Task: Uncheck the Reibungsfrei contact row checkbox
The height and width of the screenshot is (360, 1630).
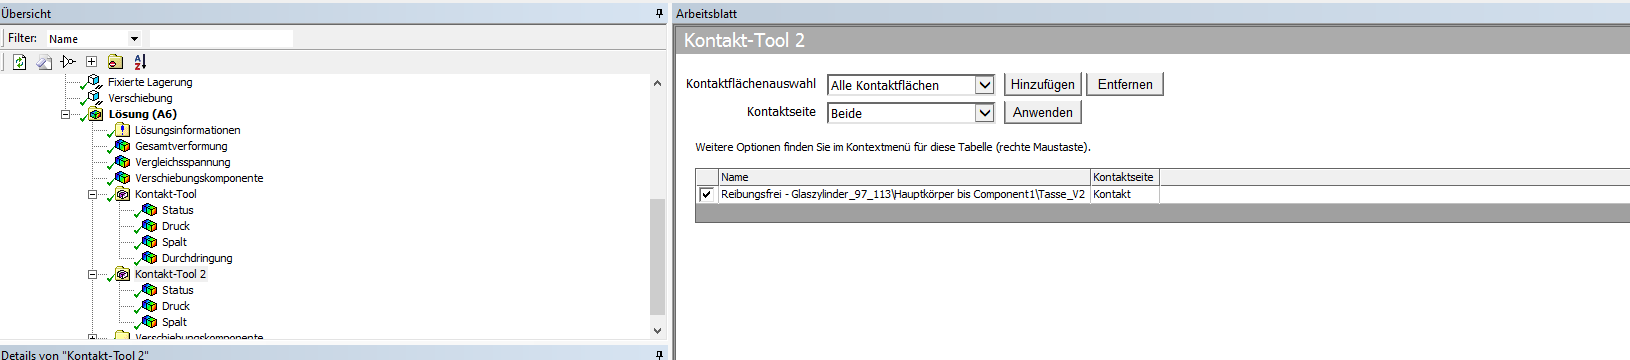Action: click(706, 194)
